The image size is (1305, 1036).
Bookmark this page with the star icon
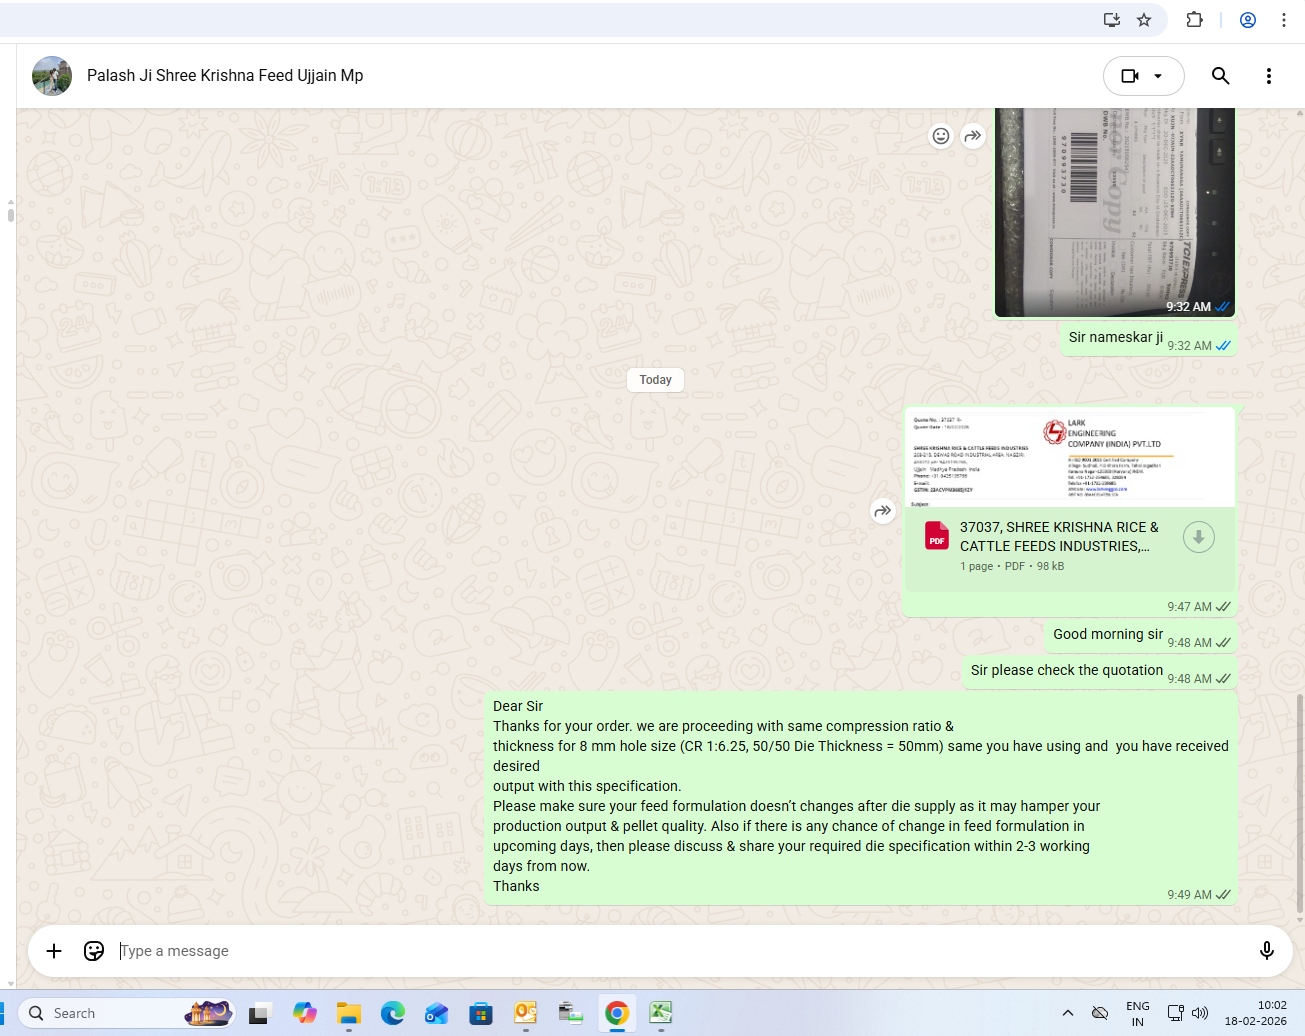(x=1144, y=20)
